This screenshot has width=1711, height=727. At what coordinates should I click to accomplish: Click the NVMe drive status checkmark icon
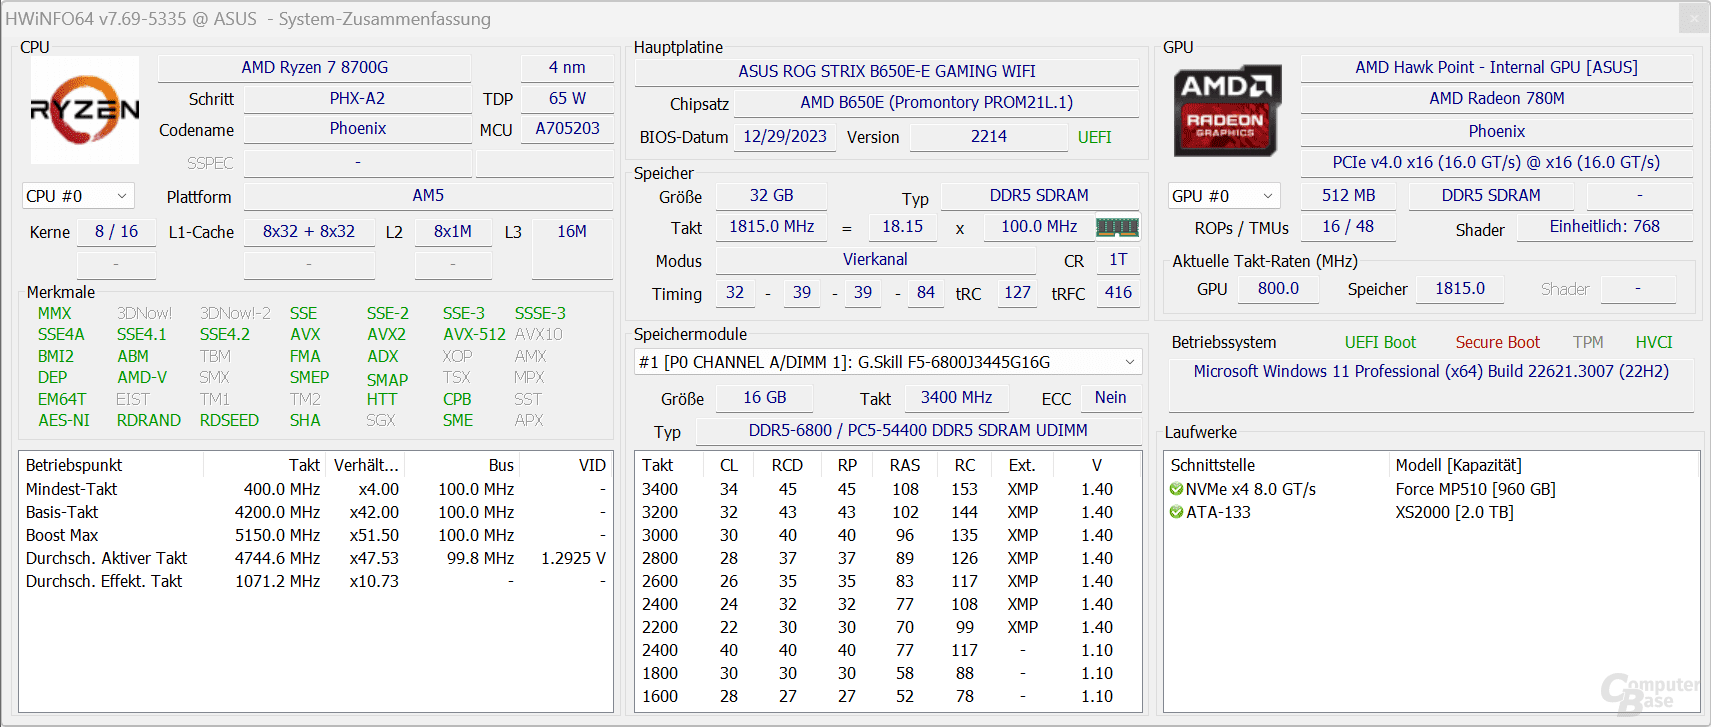click(1176, 489)
